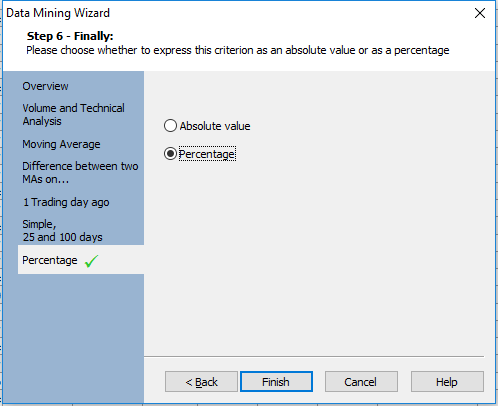This screenshot has width=498, height=406.
Task: Go back with the Back button
Action: pos(201,382)
